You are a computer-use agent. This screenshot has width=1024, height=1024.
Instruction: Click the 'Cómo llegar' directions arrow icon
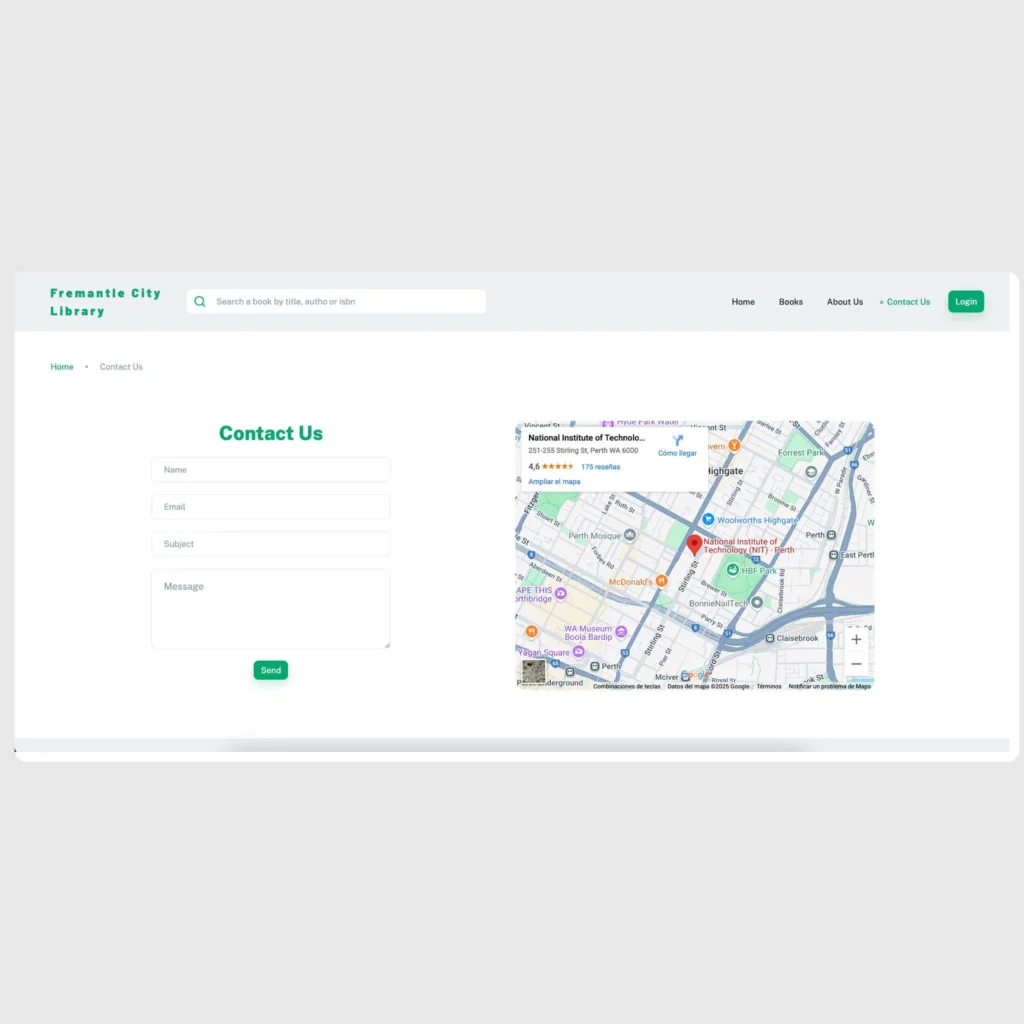pos(677,440)
